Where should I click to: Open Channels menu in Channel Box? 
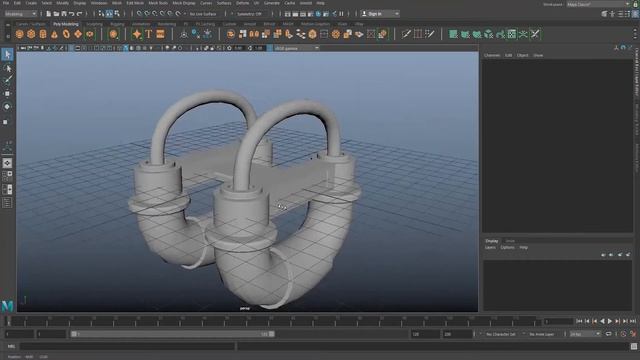[x=492, y=55]
